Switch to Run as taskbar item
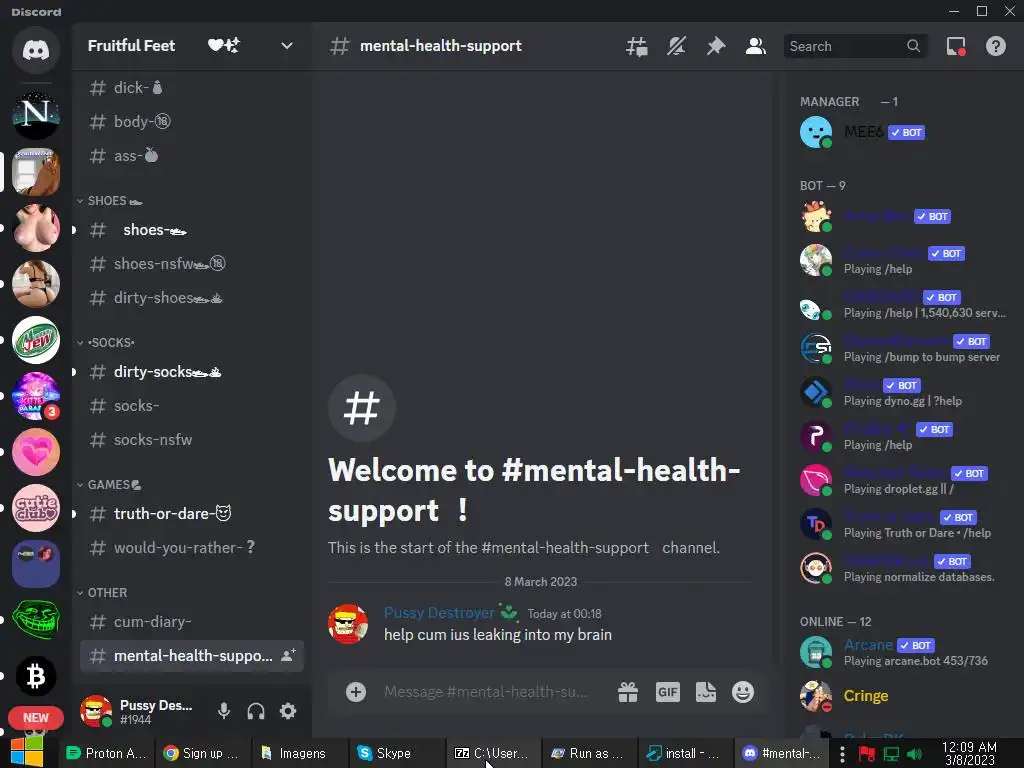Image resolution: width=1024 pixels, height=768 pixels. 588,753
